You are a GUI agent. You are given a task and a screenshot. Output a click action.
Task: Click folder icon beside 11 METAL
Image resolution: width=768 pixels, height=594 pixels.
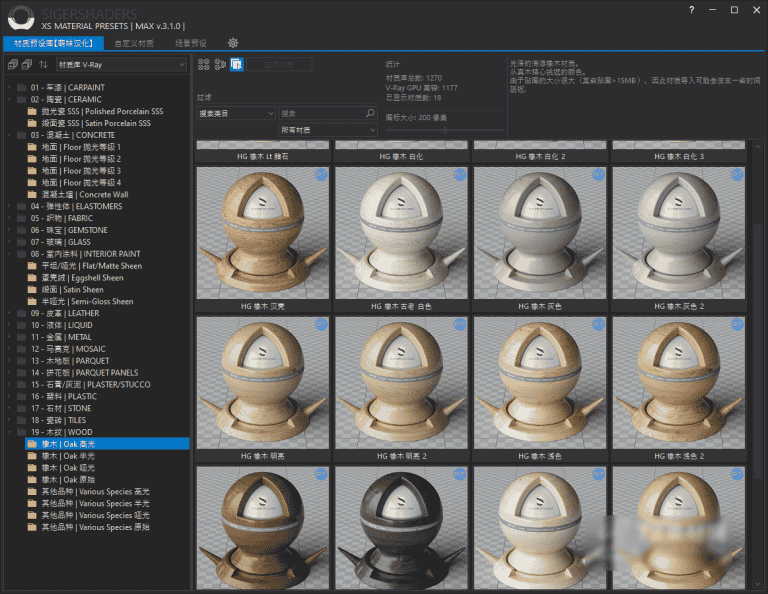click(x=22, y=337)
